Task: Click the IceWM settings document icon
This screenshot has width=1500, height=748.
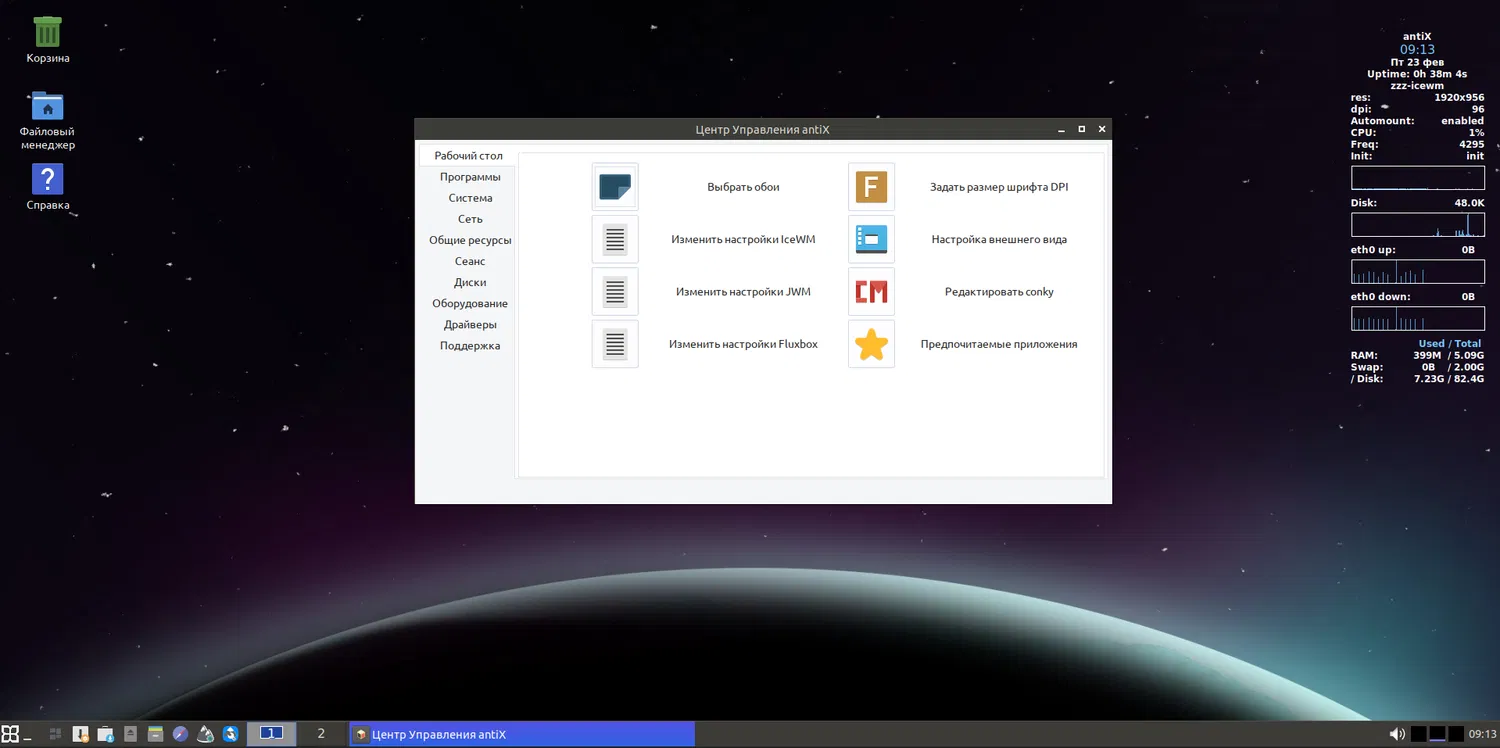Action: [x=615, y=239]
